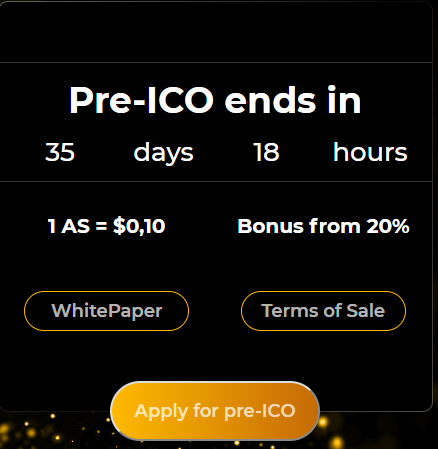The width and height of the screenshot is (438, 449).
Task: Click the 'hours' countdown label
Action: point(370,152)
